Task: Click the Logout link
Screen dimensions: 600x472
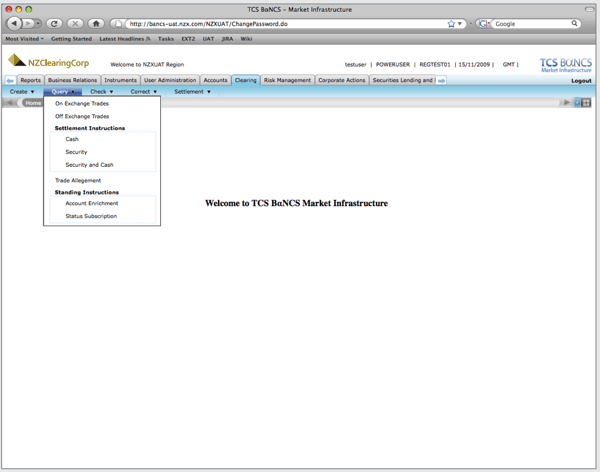Action: coord(581,81)
